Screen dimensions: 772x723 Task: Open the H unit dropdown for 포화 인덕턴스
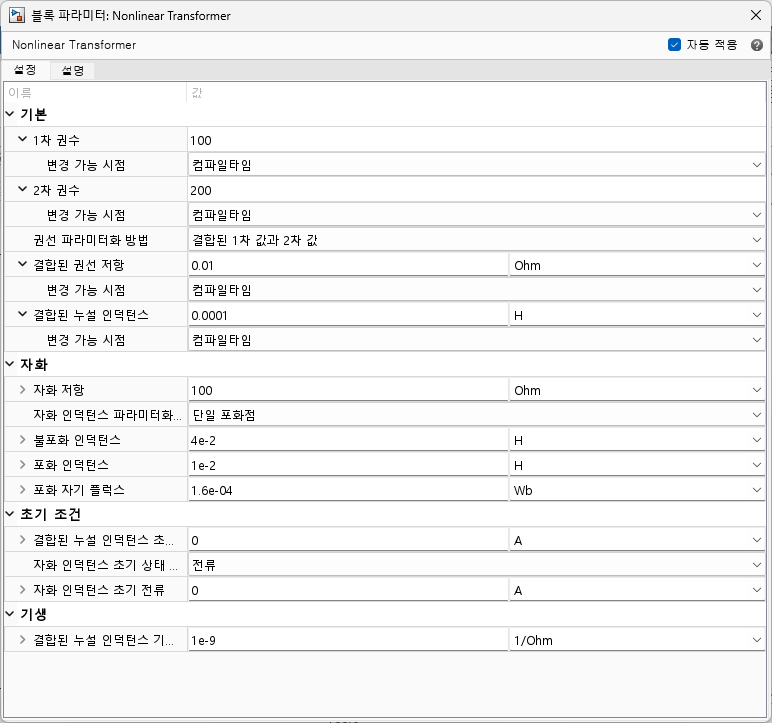coord(637,465)
